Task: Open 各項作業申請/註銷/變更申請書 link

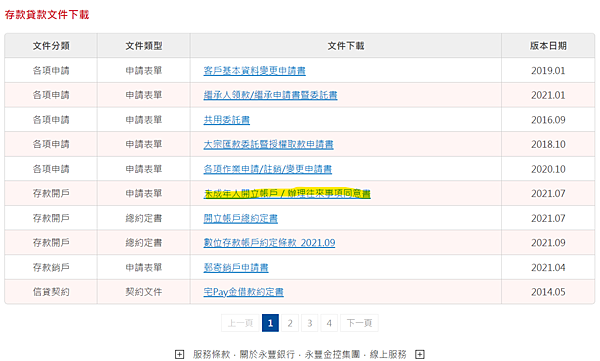Action: pyautogui.click(x=267, y=169)
